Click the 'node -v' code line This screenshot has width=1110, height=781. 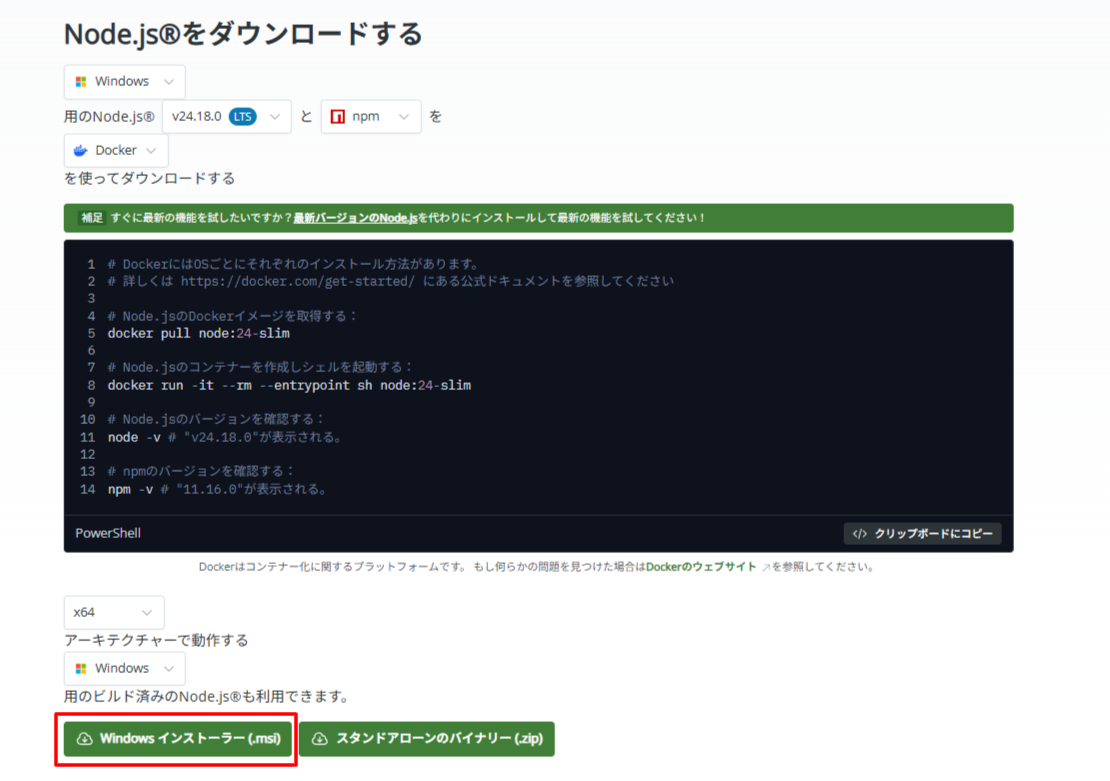click(225, 438)
